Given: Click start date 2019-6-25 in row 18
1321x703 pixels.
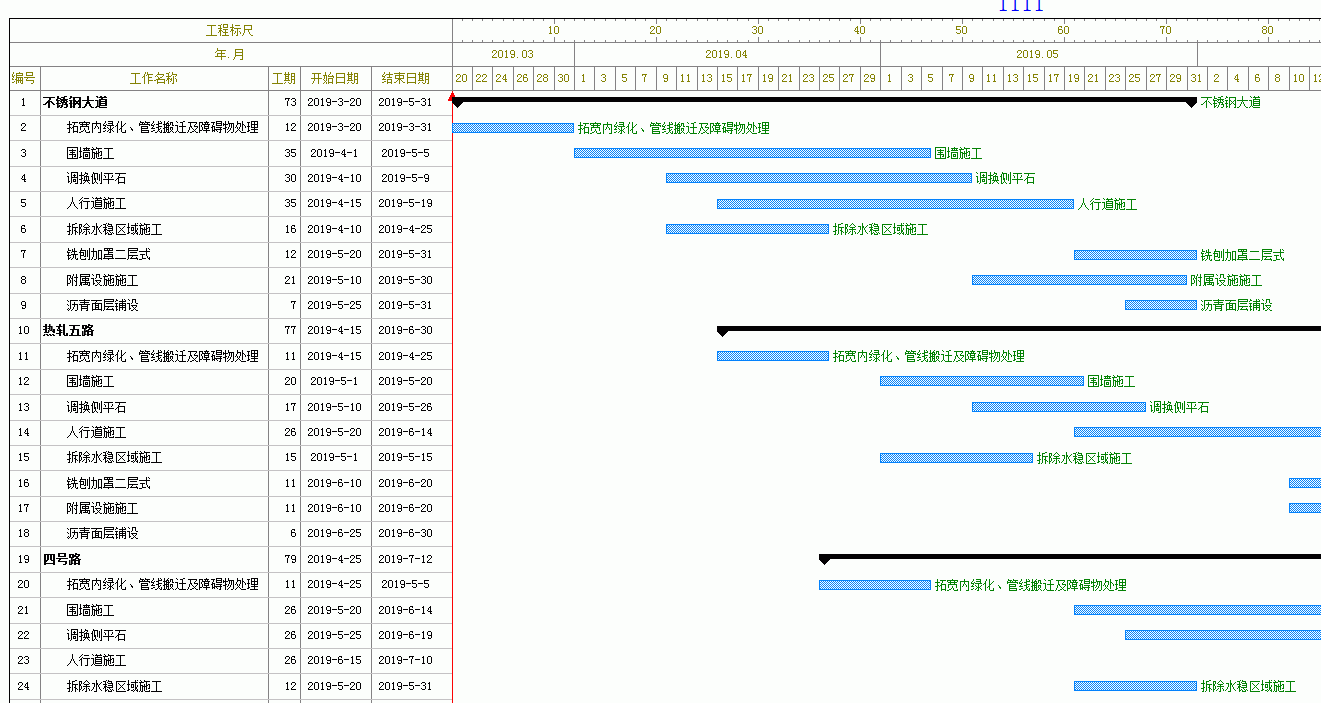Looking at the screenshot, I should pyautogui.click(x=335, y=534).
